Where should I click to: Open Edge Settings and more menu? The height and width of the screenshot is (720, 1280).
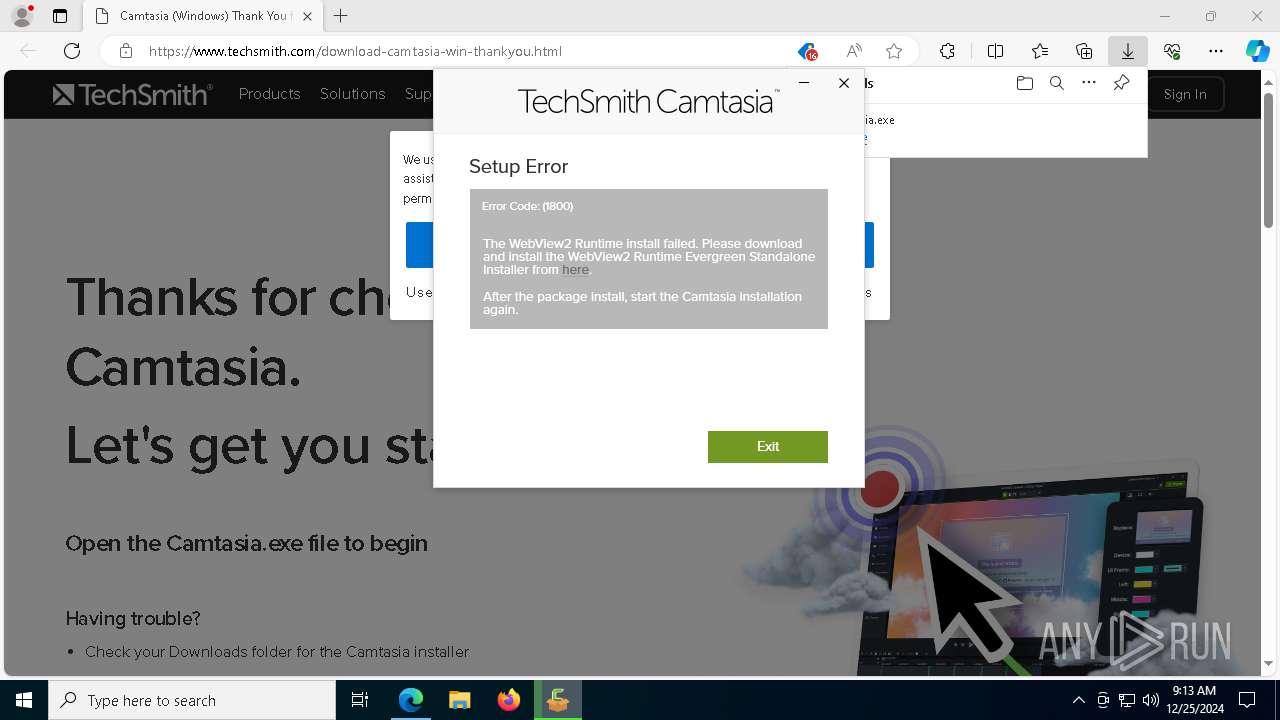[x=1216, y=51]
